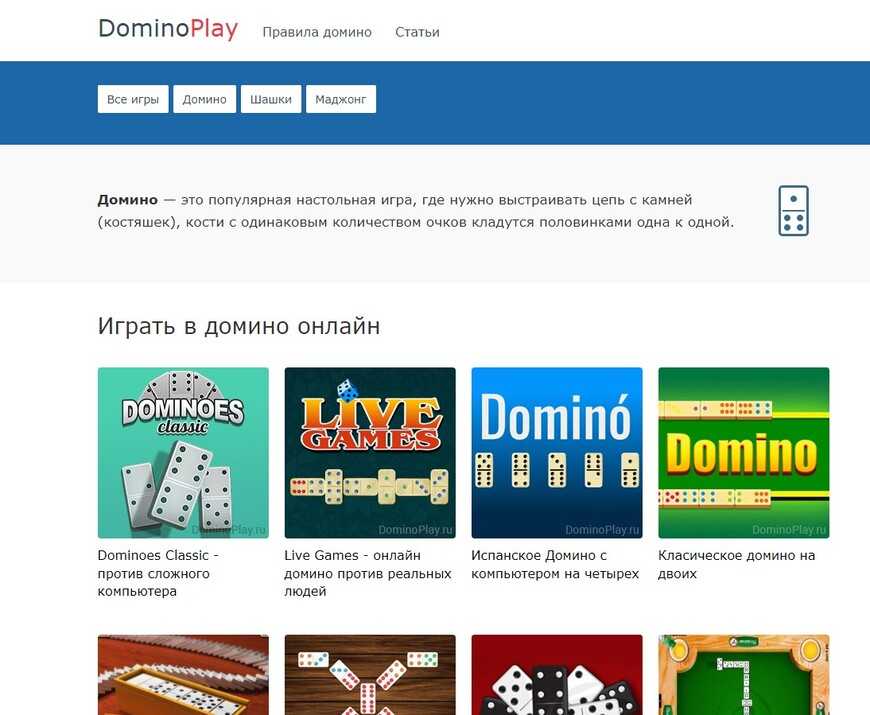Open the Live Games thumbnail image
Viewport: 870px width, 715px height.
point(370,453)
